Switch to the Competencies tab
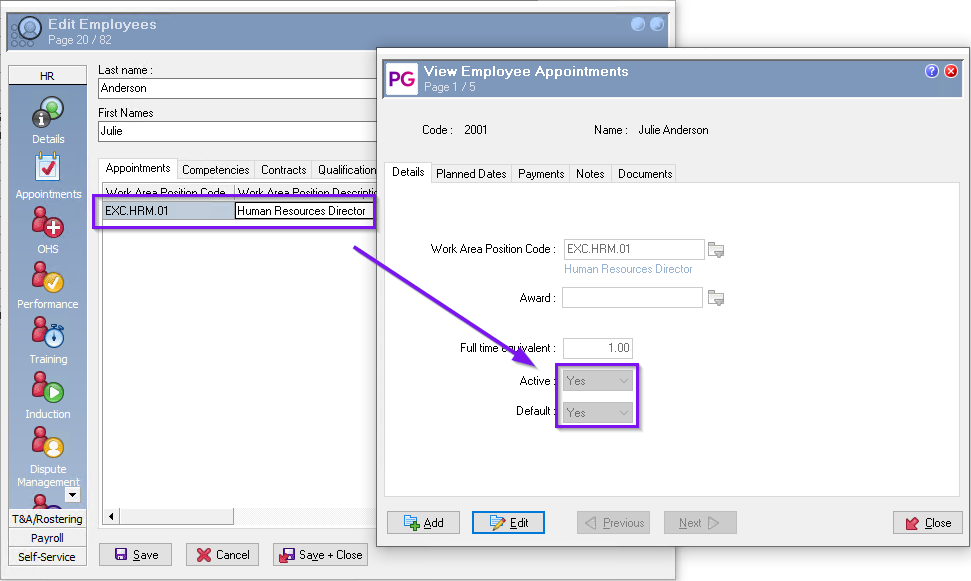This screenshot has width=971, height=581. [x=215, y=170]
